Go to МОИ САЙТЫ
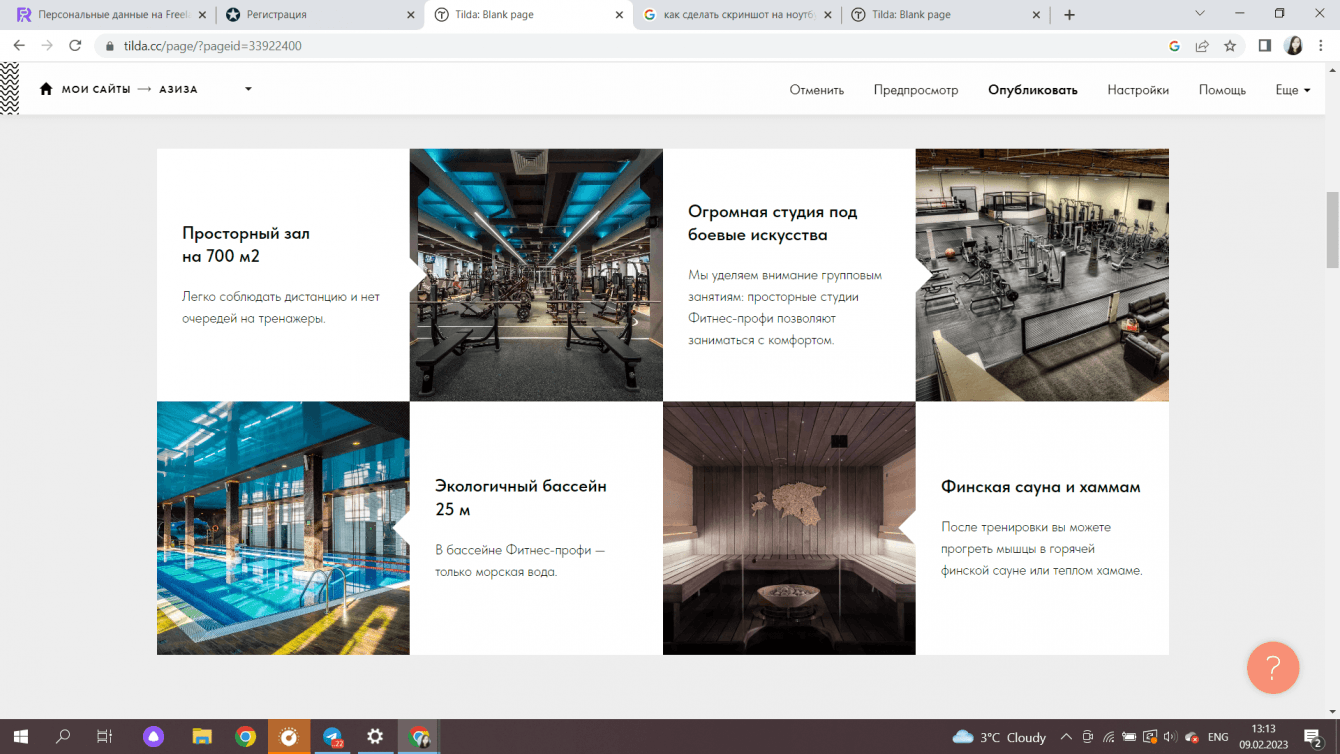Screen dimensions: 1340x754 [x=96, y=89]
